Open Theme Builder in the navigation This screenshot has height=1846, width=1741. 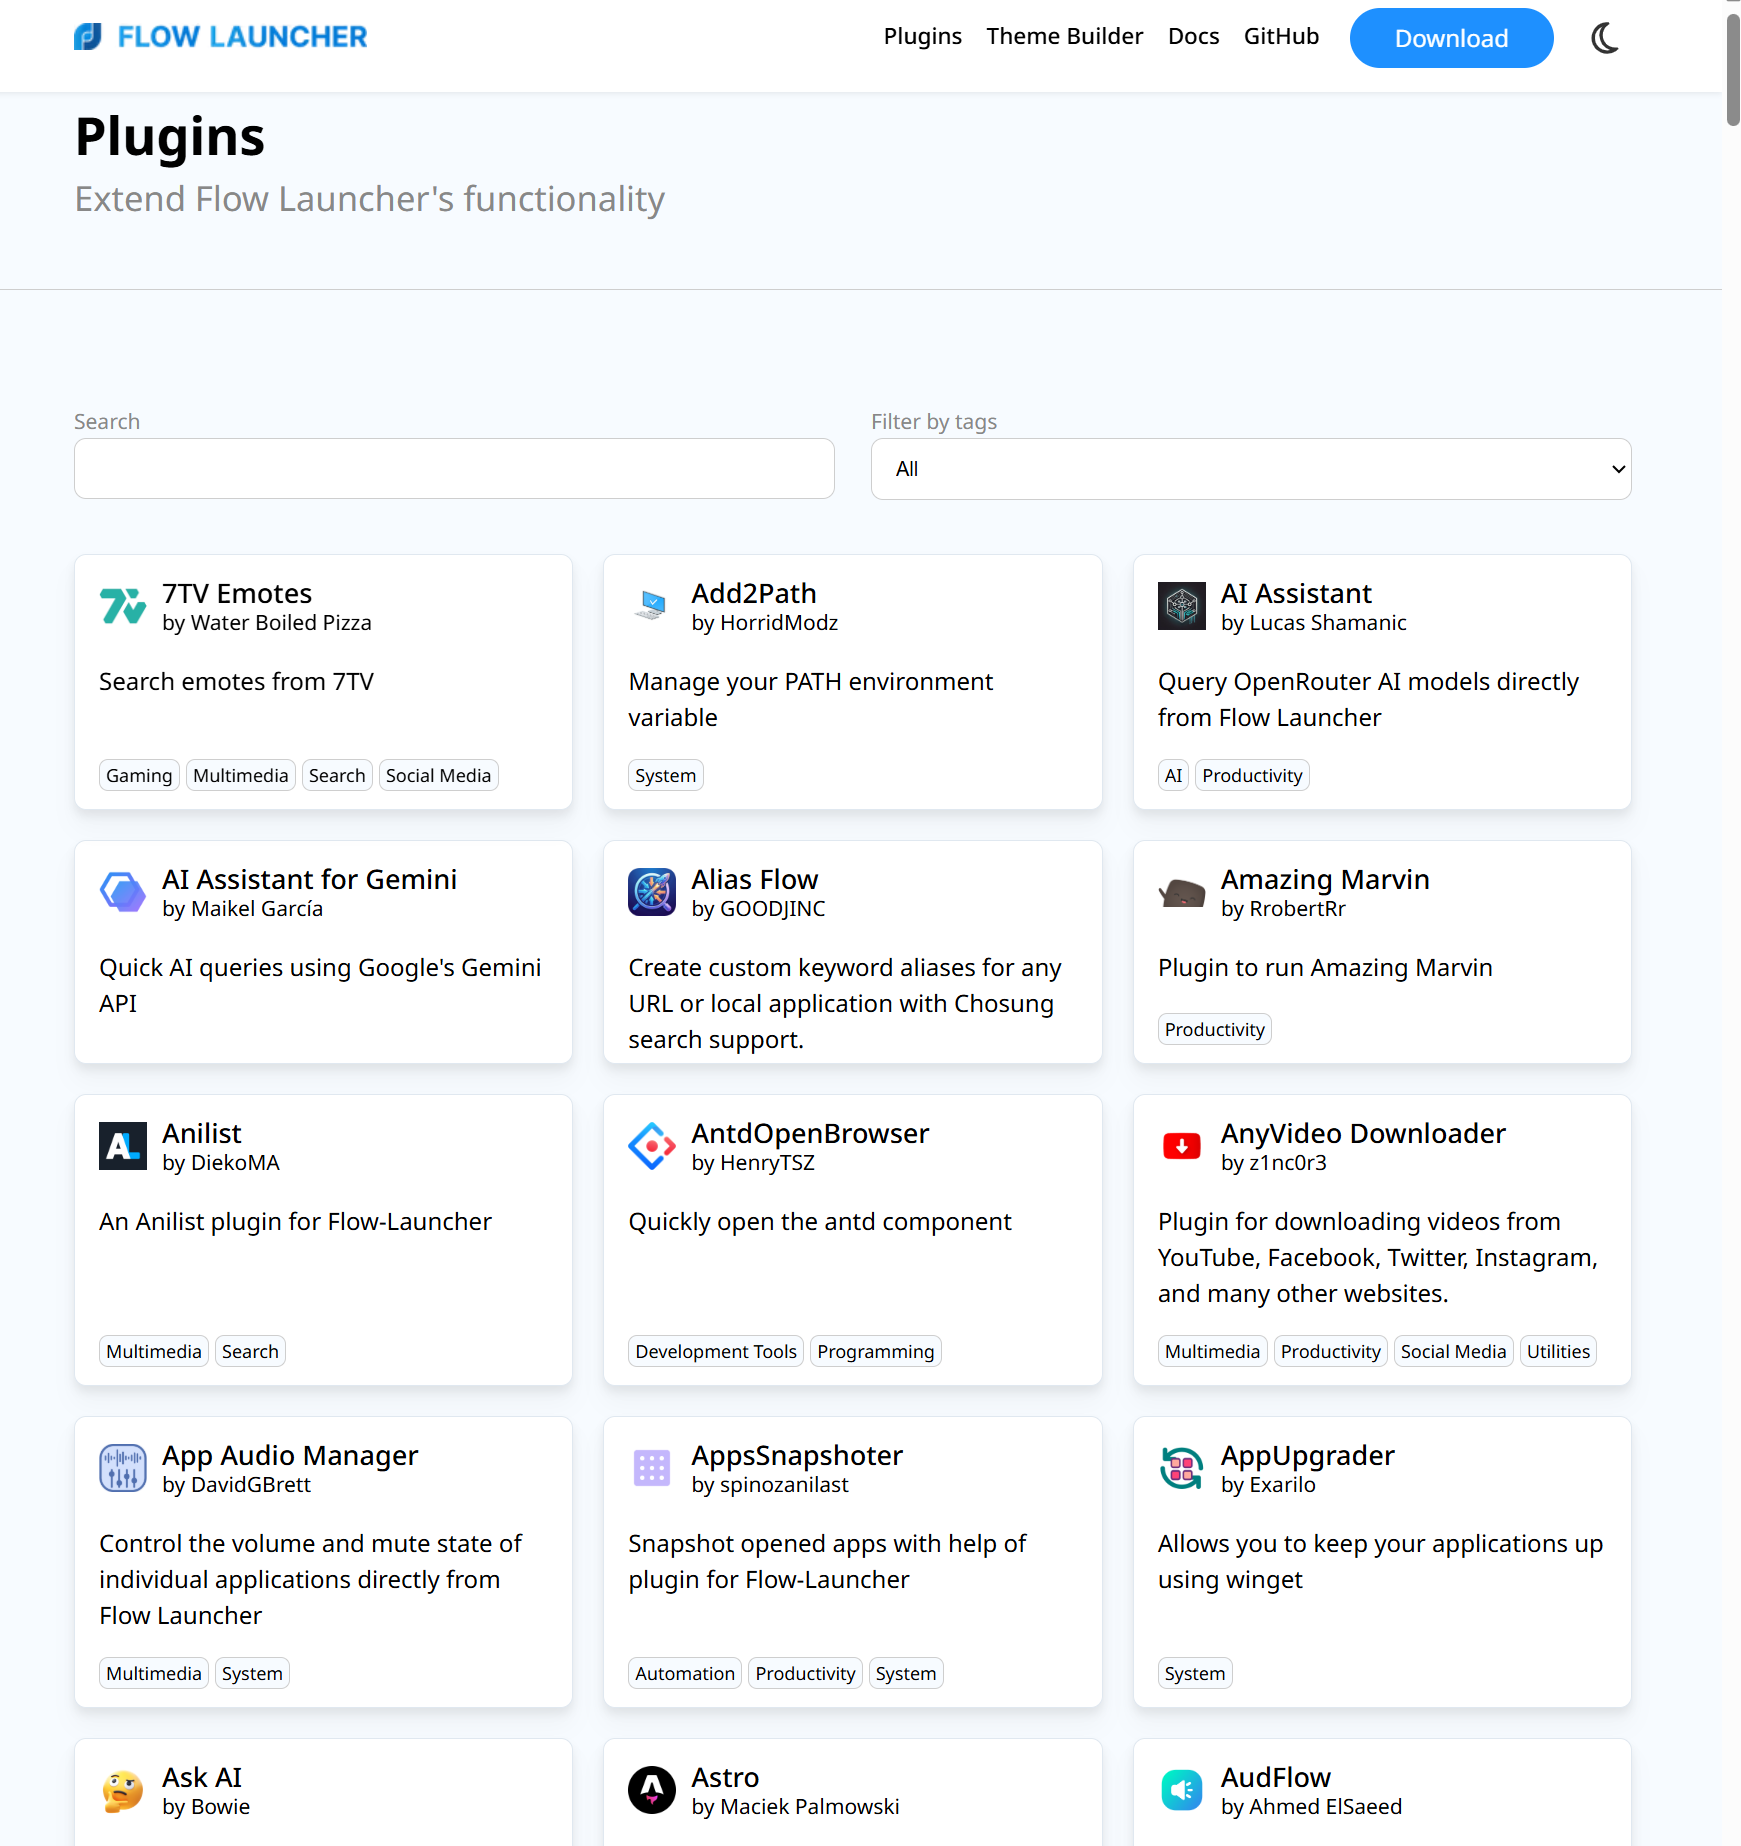click(x=1064, y=36)
